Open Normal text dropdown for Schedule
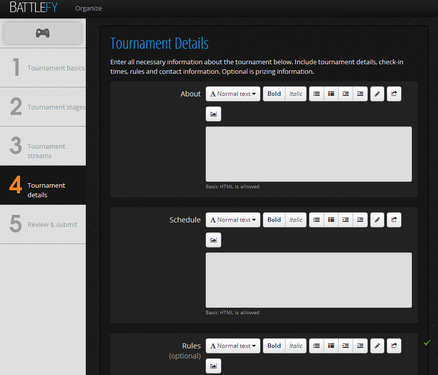 233,220
